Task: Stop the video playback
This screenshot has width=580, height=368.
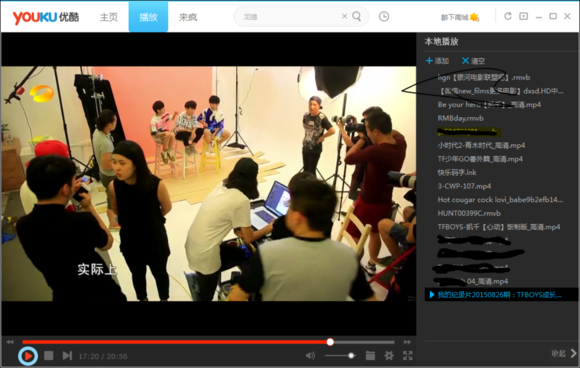Action: (48, 356)
